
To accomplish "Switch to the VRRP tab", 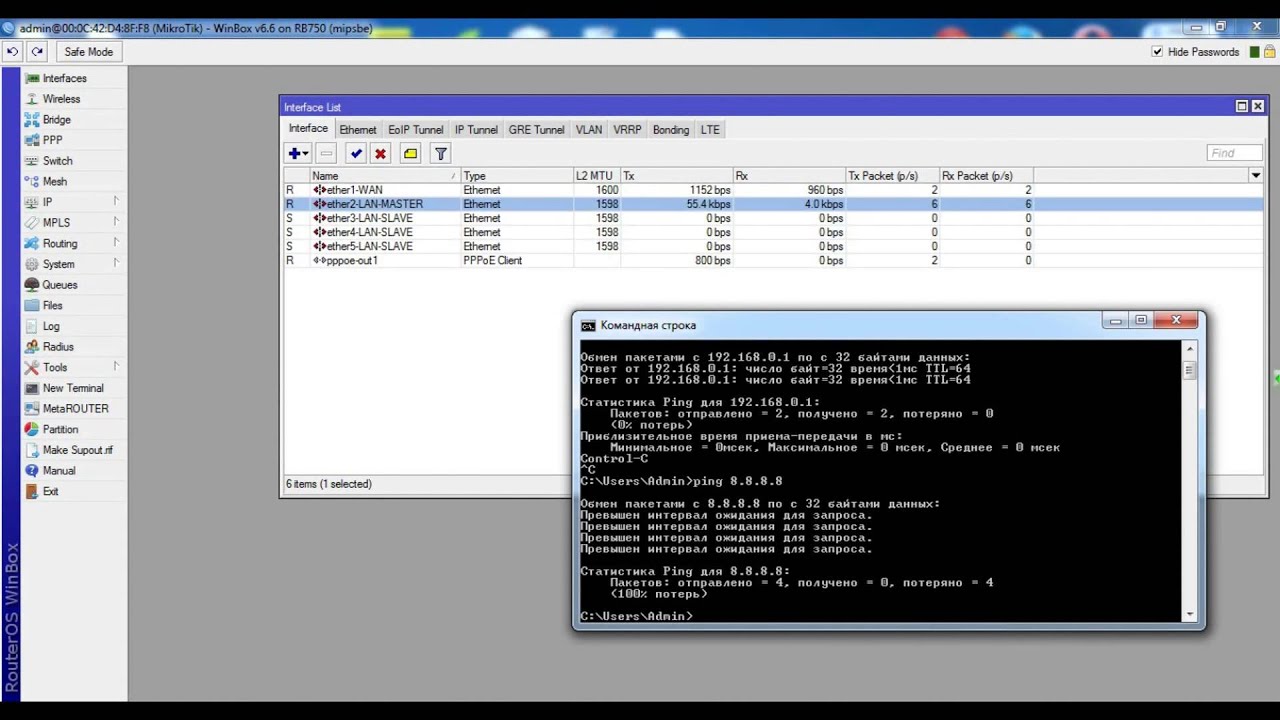I will (x=627, y=130).
